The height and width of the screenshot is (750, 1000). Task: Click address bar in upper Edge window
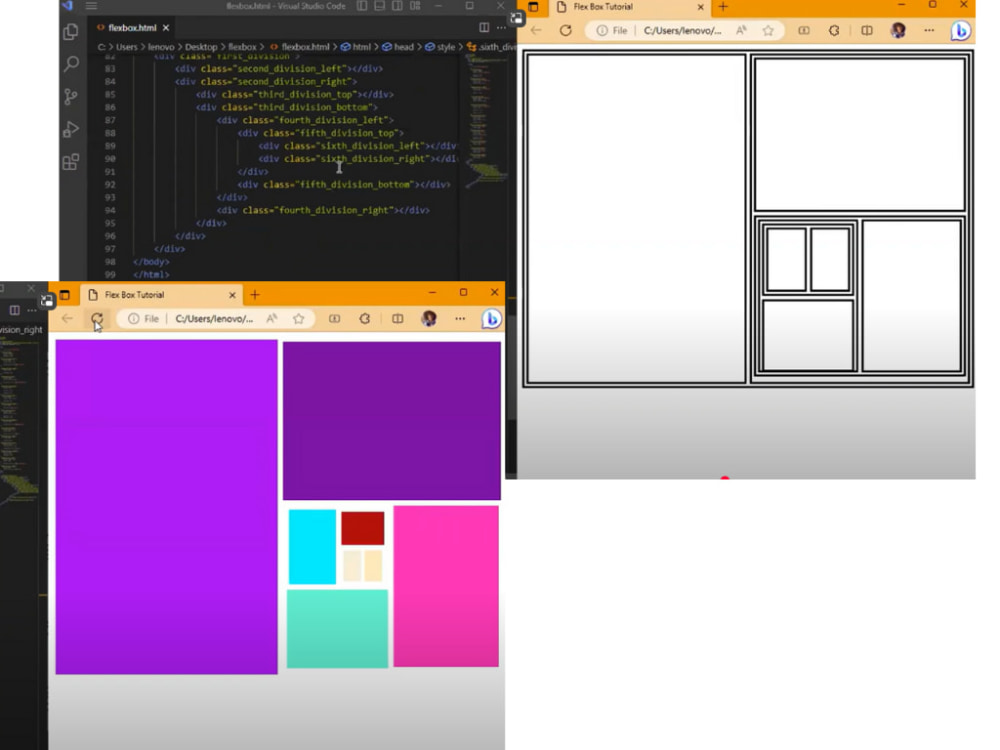pos(683,30)
